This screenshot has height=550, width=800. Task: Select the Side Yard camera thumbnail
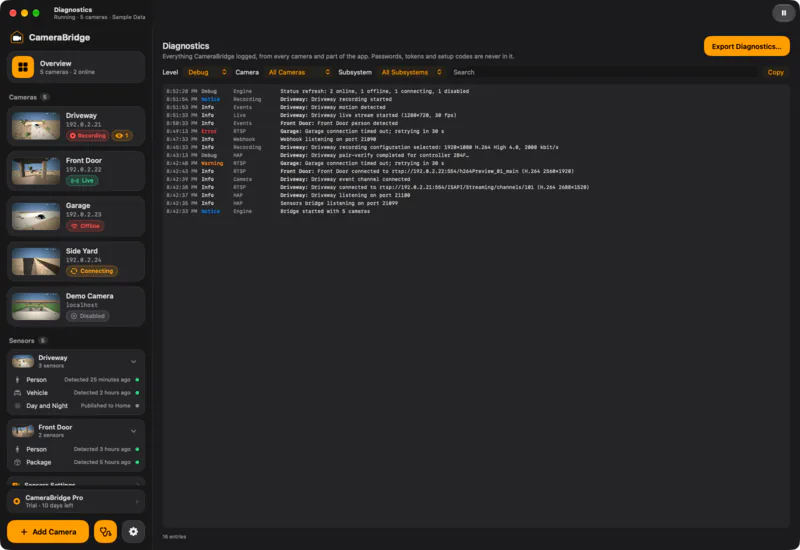36,261
